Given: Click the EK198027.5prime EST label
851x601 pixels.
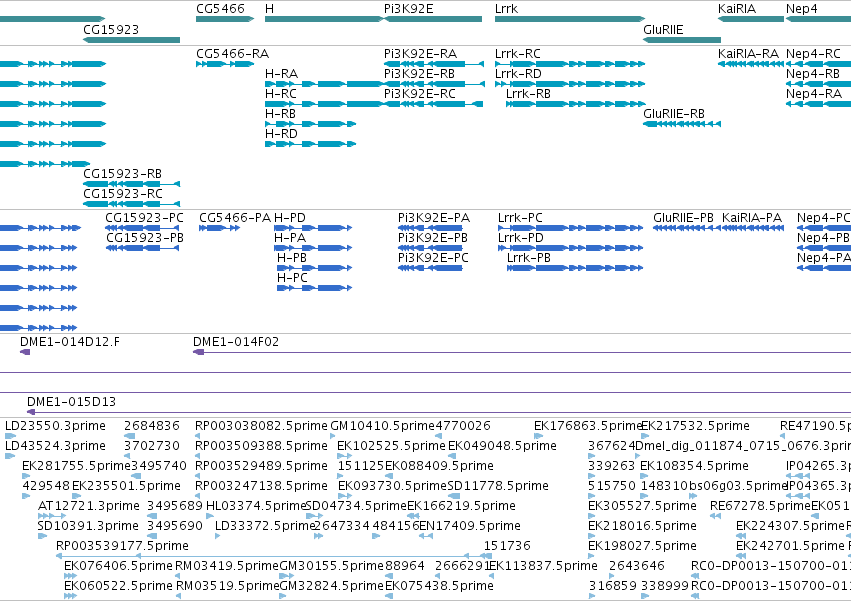Looking at the screenshot, I should 643,546.
